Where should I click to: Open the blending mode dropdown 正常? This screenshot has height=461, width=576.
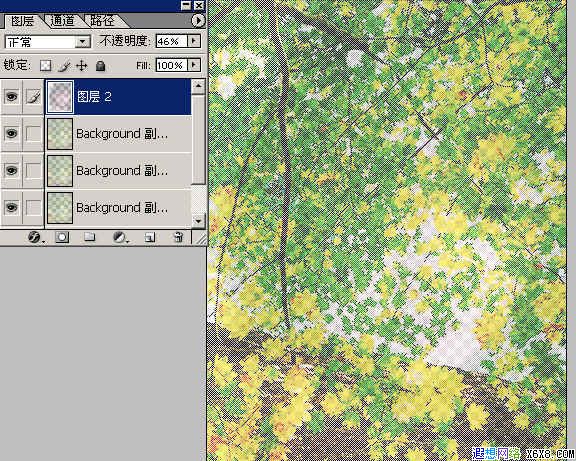[48, 42]
